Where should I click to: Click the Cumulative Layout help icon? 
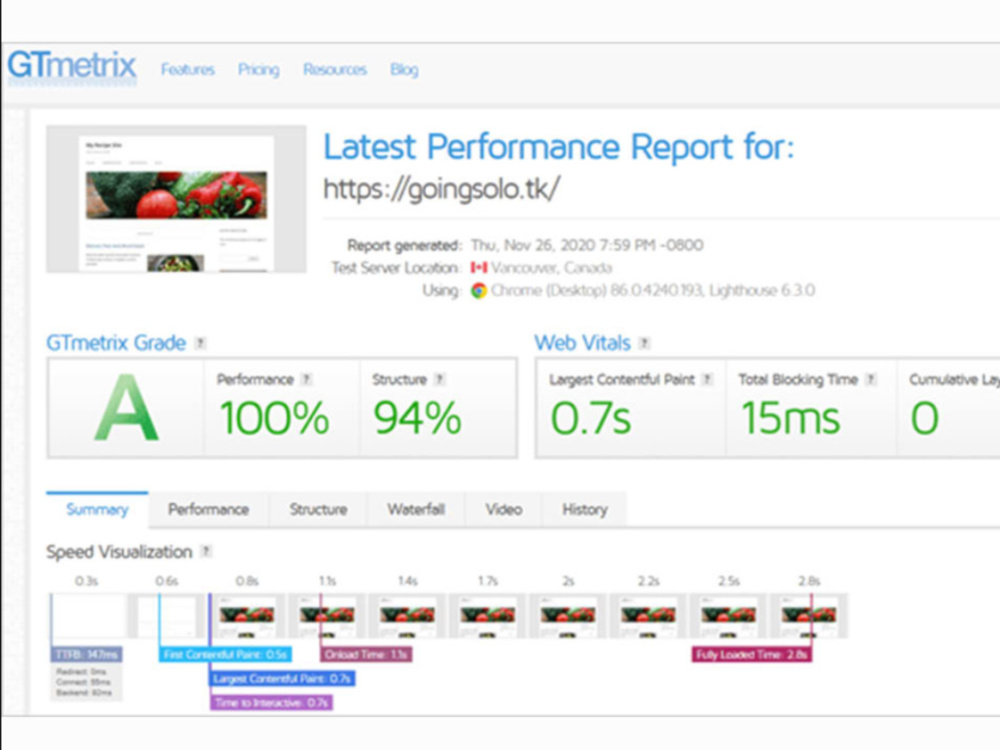995,380
